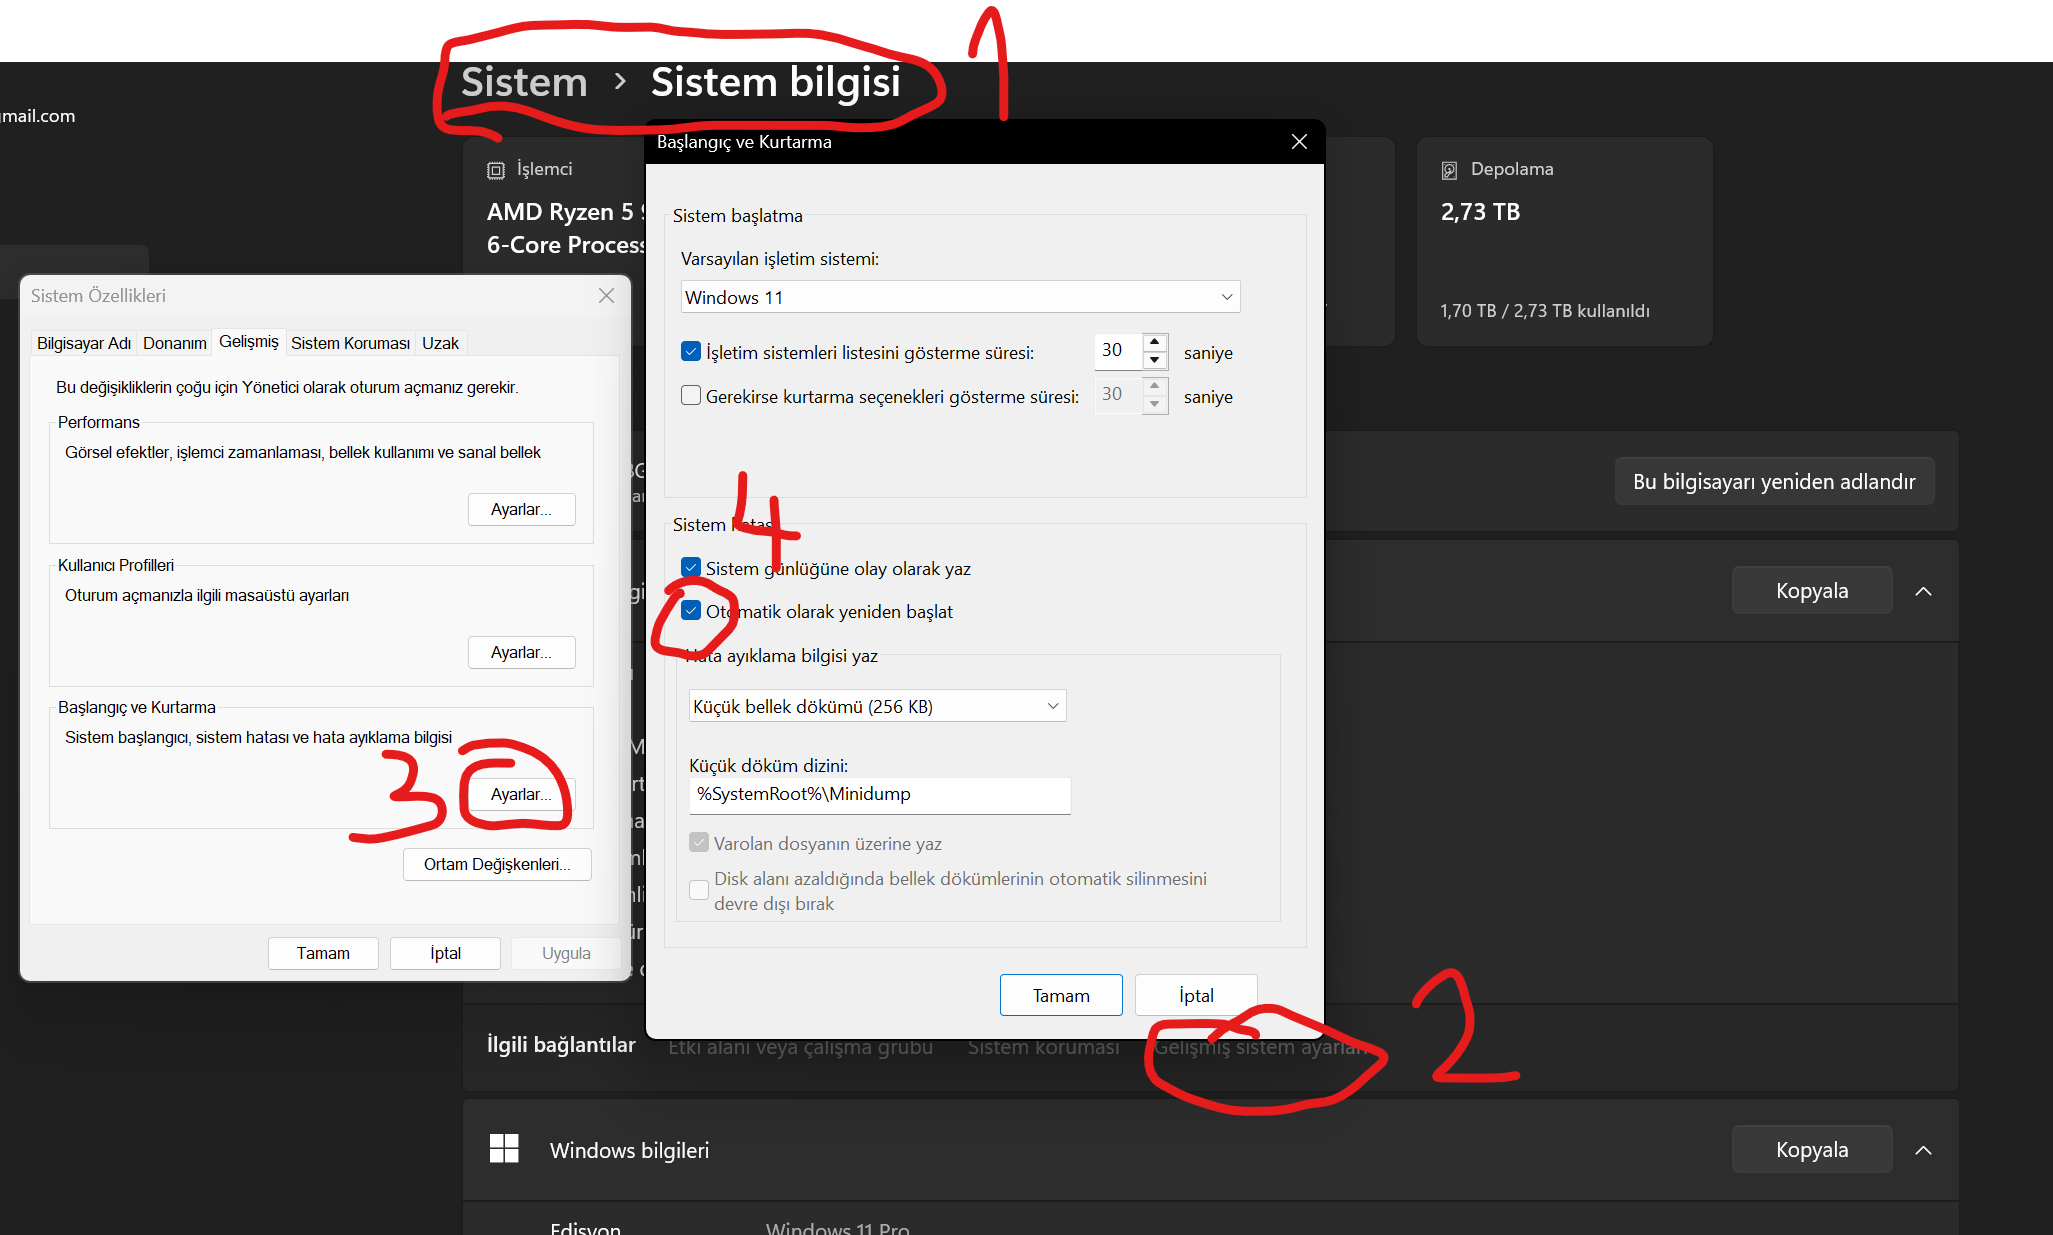Open the Küçük bellek dökümü dropdown
This screenshot has width=2053, height=1235.
coord(877,706)
